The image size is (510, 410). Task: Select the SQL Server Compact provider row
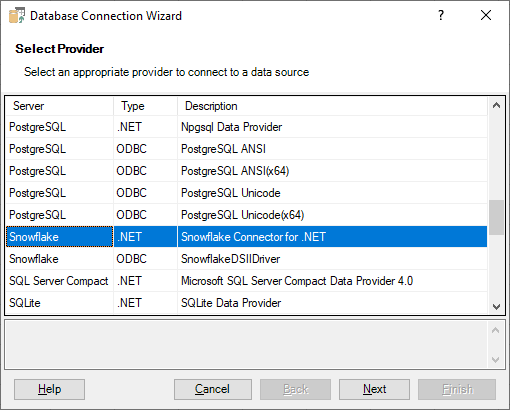247,281
